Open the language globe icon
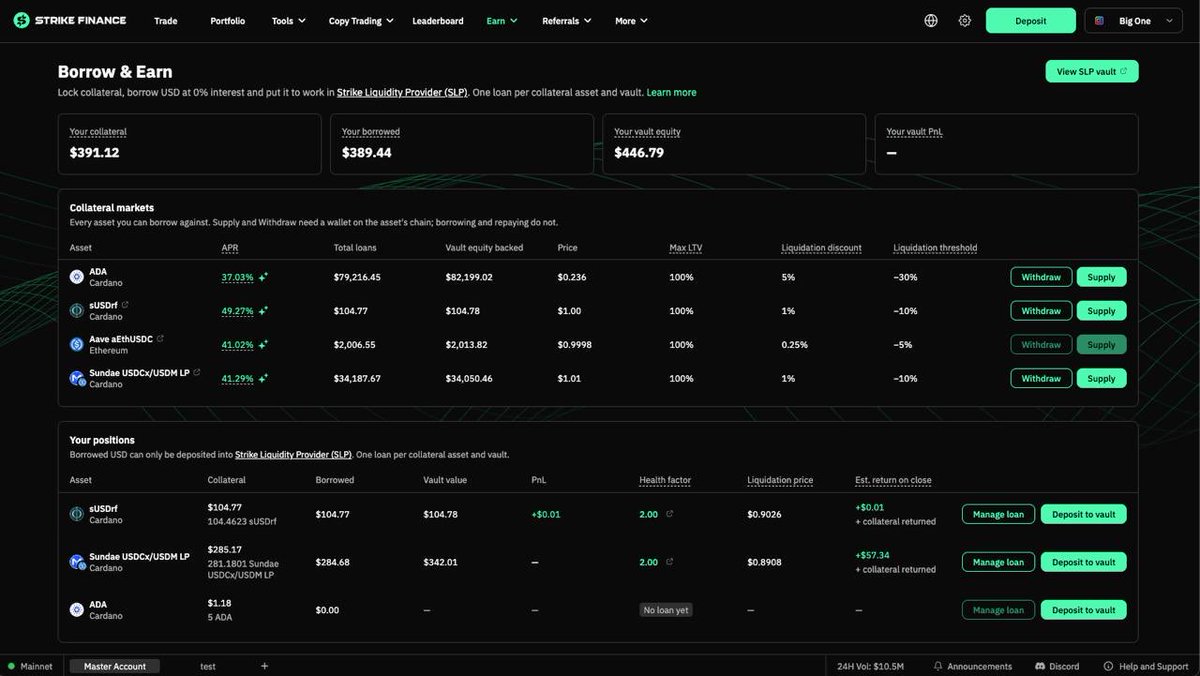1200x676 pixels. point(931,20)
